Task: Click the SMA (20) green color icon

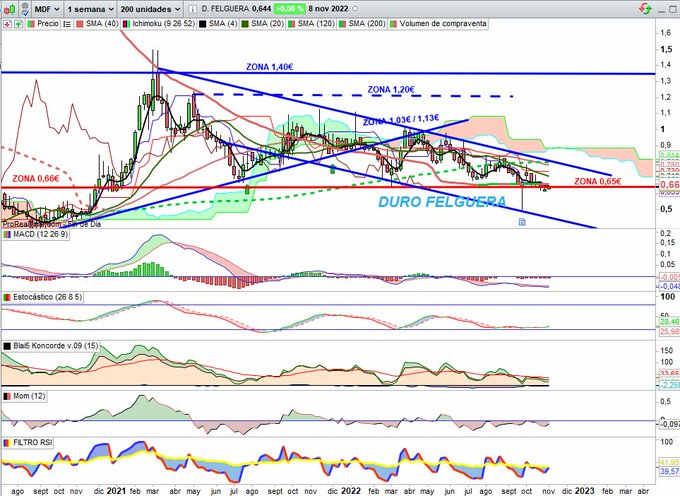Action: click(245, 24)
